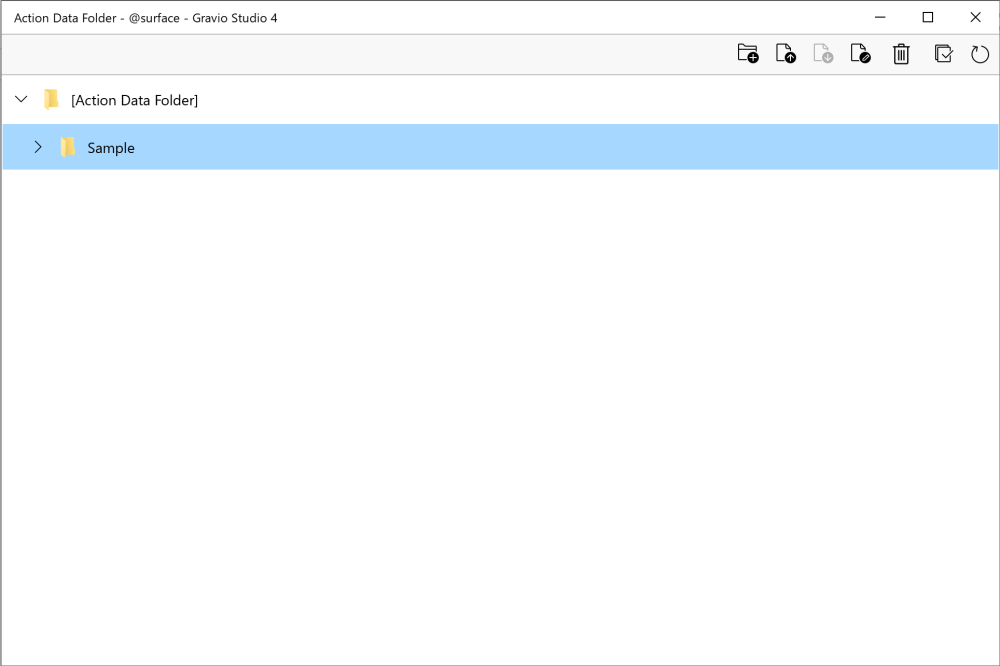Collapse the Action Data Folder tree

(x=20, y=99)
